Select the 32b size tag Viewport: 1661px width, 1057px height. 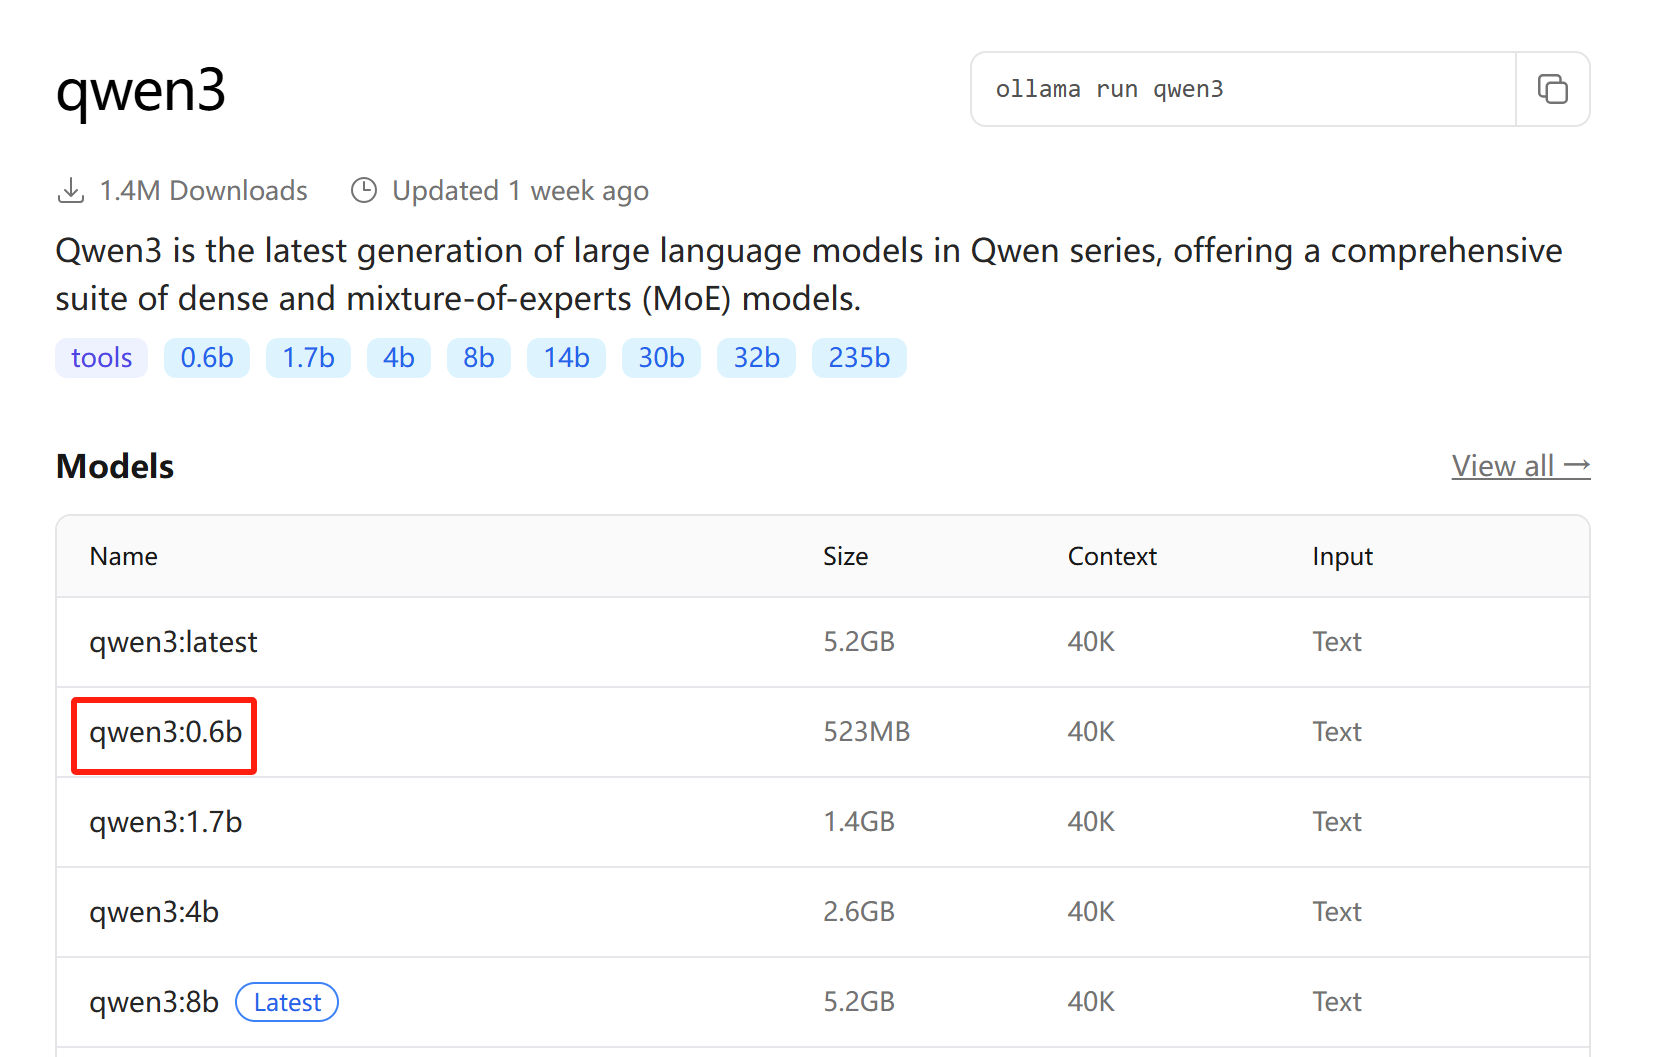[756, 358]
